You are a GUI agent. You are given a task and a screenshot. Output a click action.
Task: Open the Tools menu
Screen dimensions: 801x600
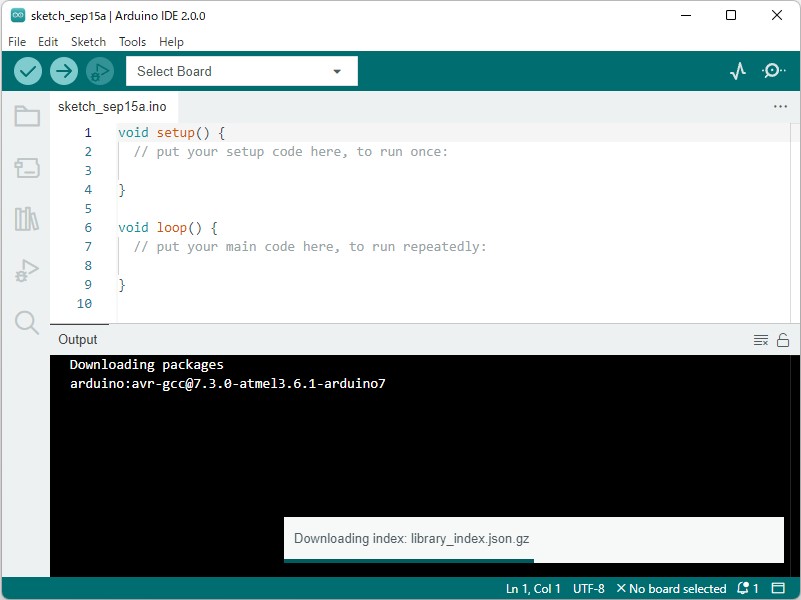pyautogui.click(x=132, y=42)
